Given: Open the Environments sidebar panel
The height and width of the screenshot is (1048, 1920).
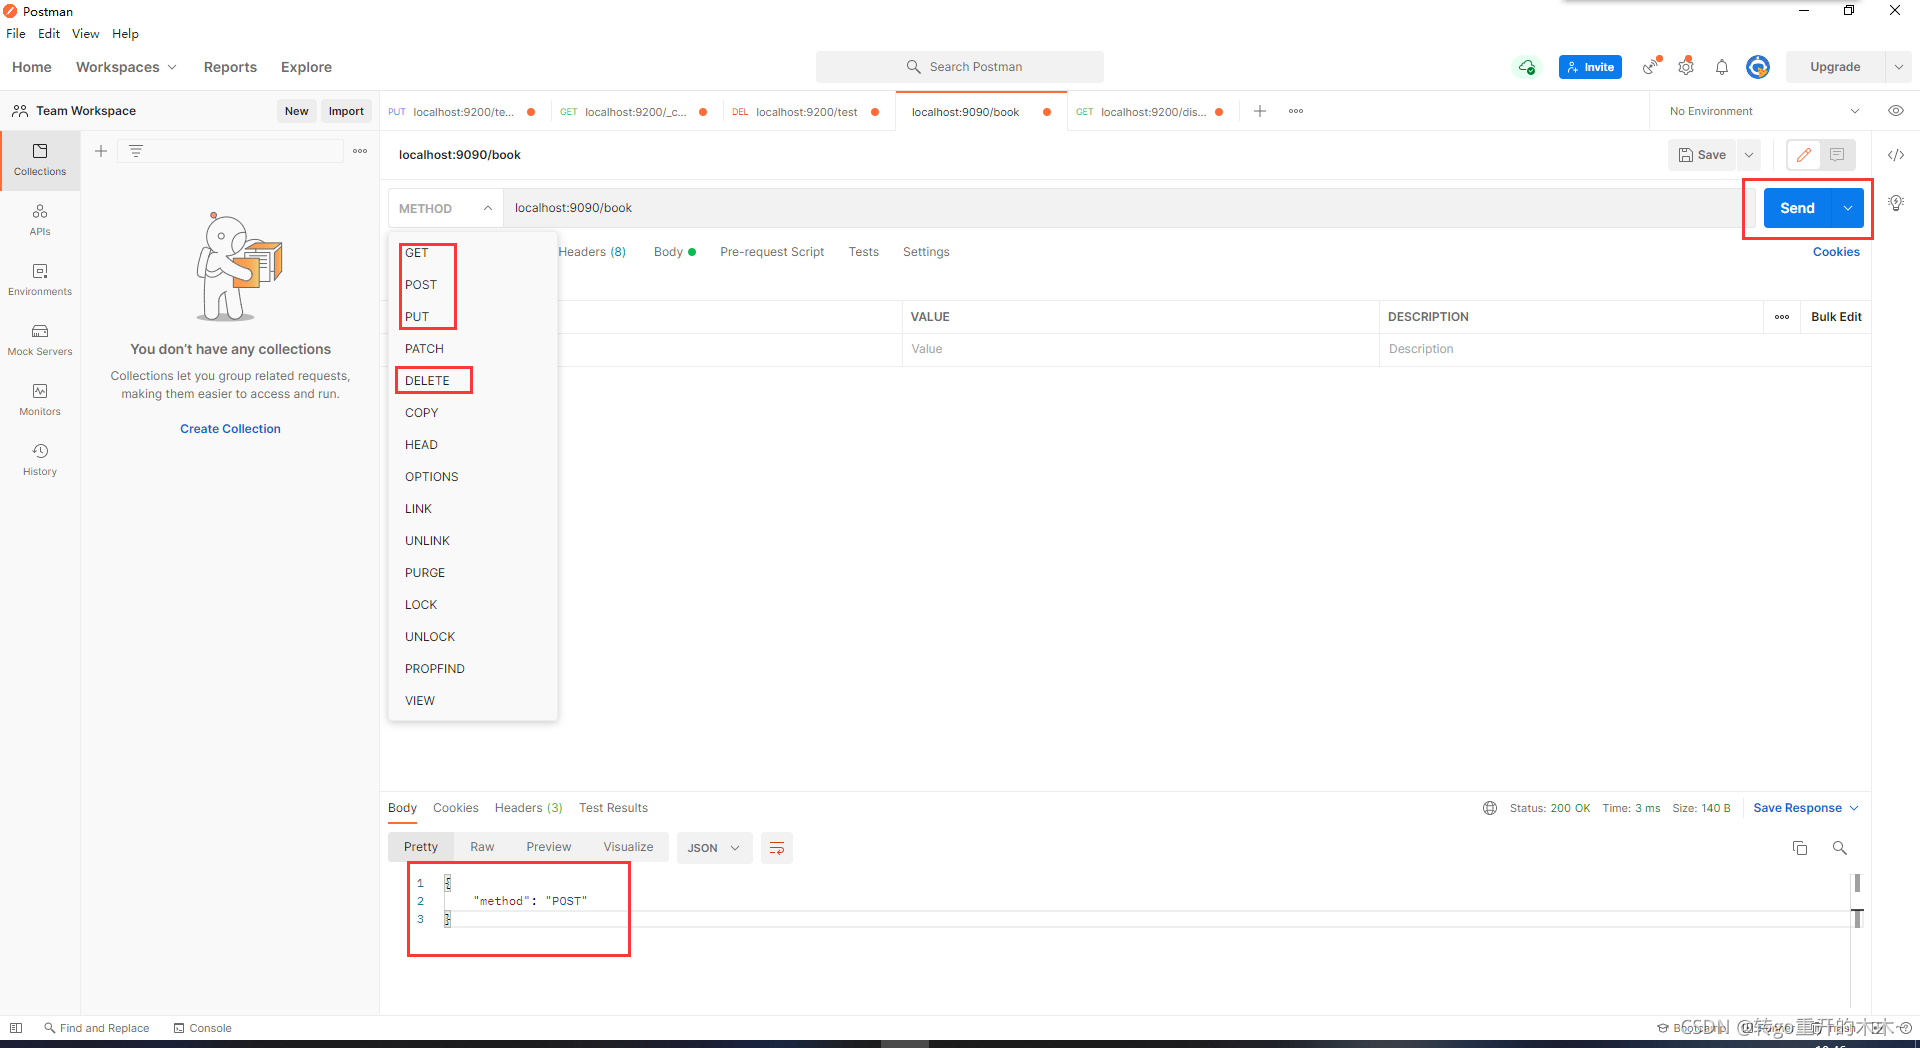Looking at the screenshot, I should (x=40, y=280).
